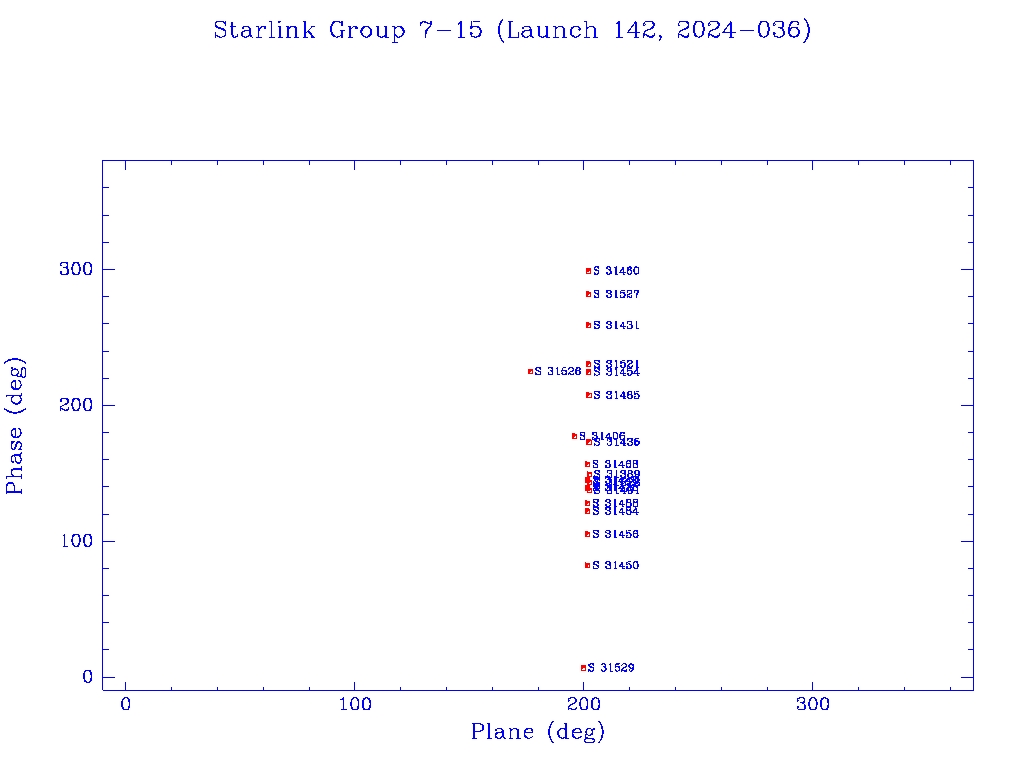Click the '300' tick on Plane axis

click(813, 705)
